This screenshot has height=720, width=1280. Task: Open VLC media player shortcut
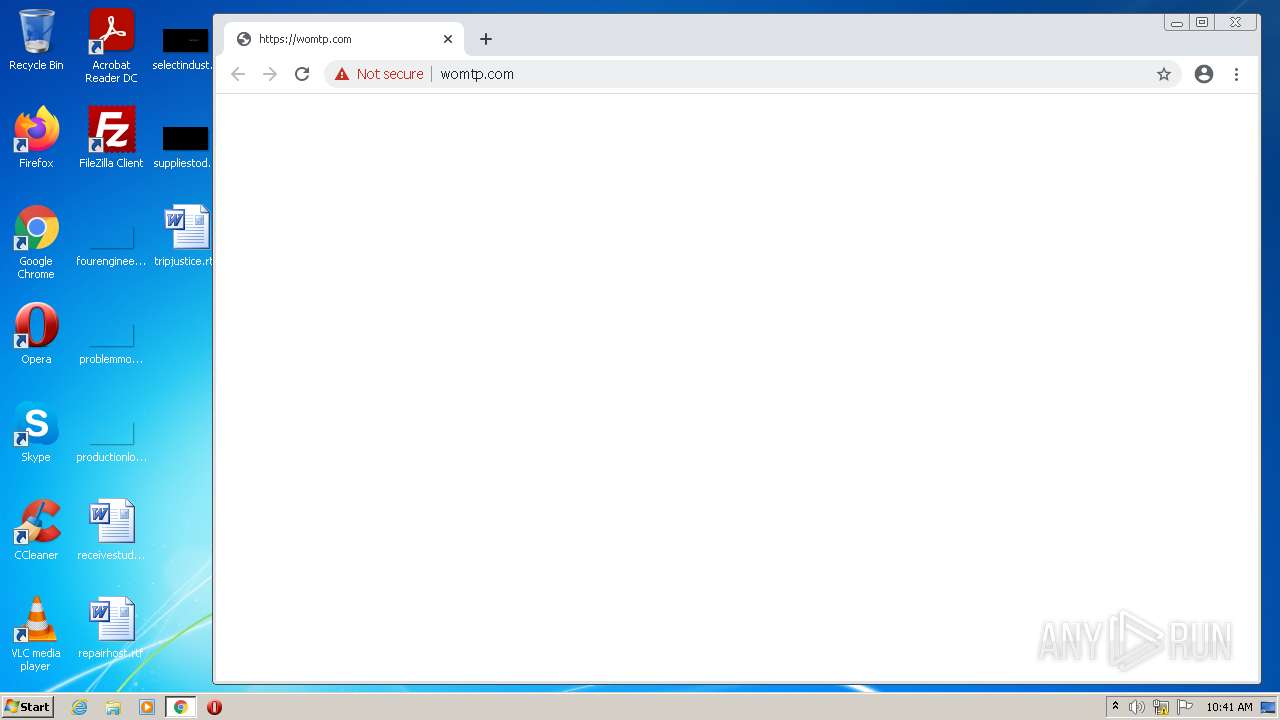click(36, 634)
